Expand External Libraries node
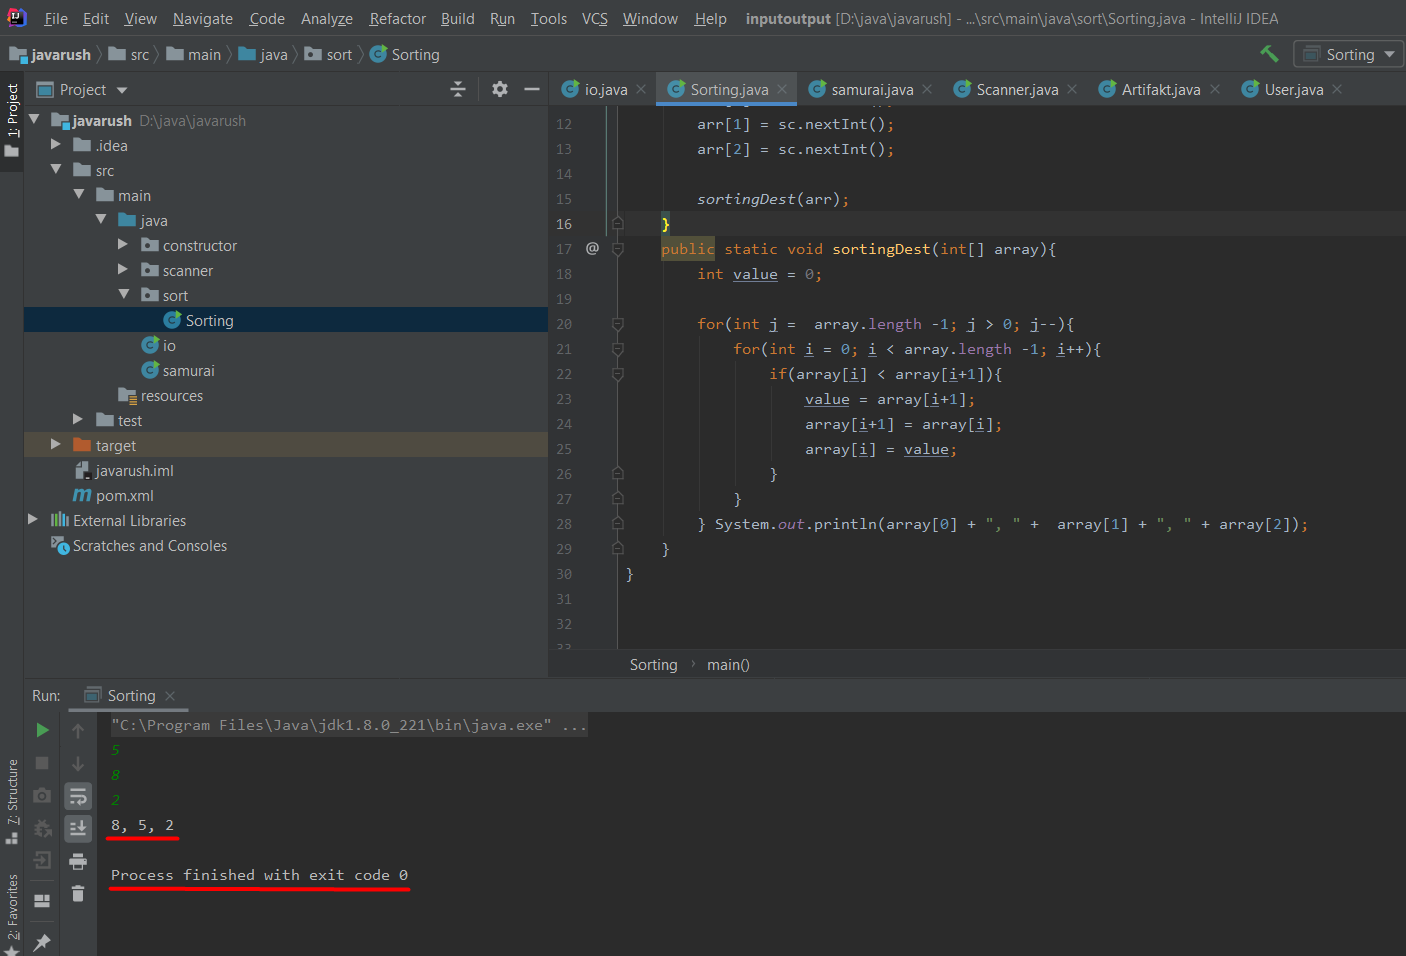This screenshot has height=956, width=1406. click(33, 520)
